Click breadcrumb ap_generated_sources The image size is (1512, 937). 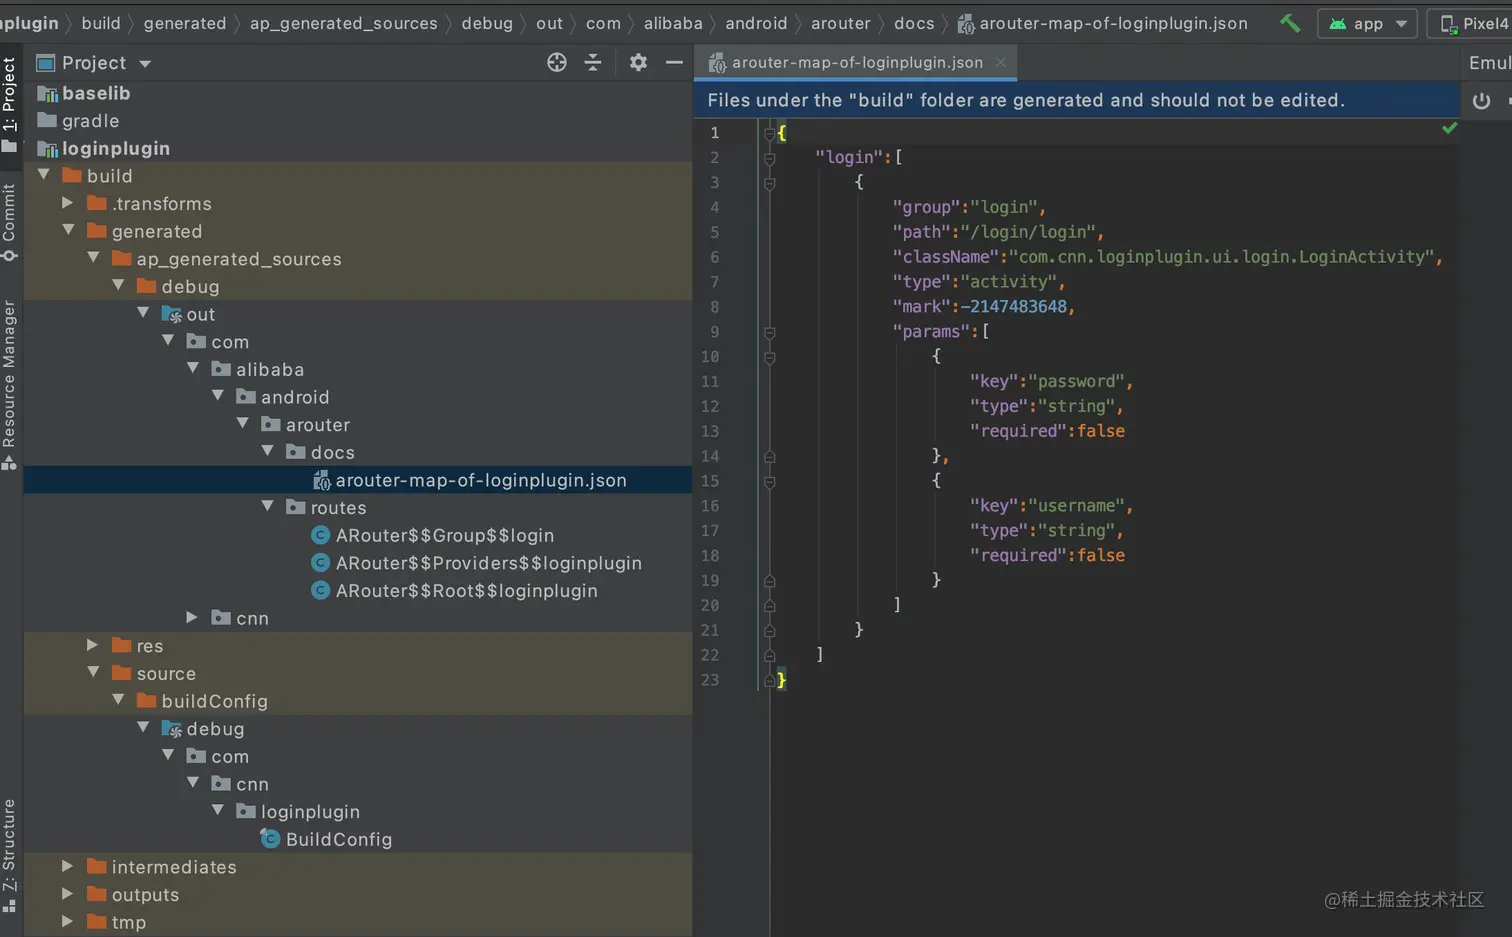point(344,23)
